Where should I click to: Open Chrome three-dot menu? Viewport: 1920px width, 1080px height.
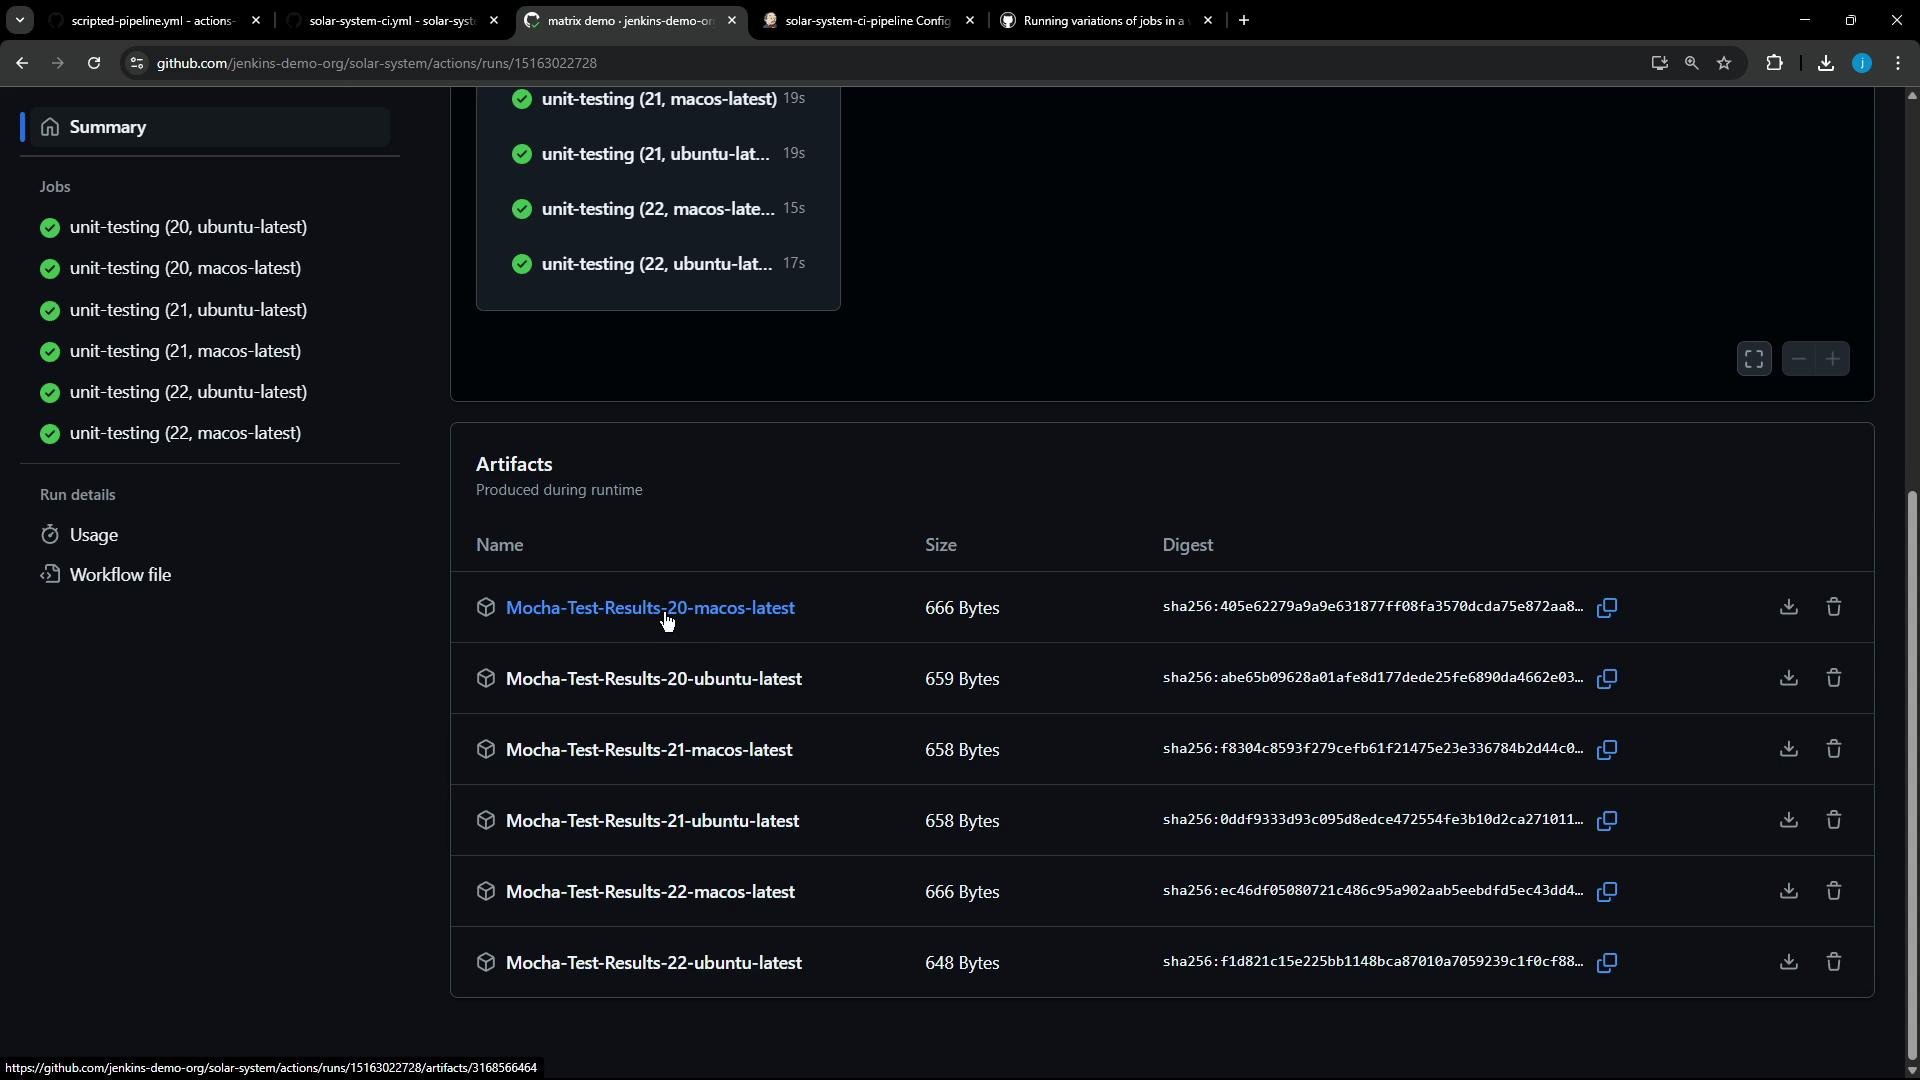[x=1899, y=63]
